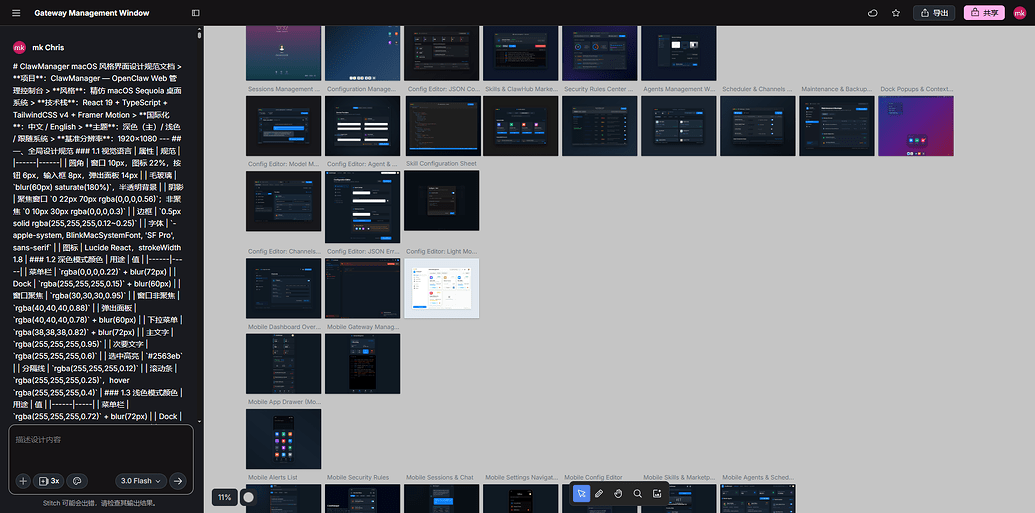Open the Mobile Gateway Manag... thumbnail
1035x513 pixels.
362,364
